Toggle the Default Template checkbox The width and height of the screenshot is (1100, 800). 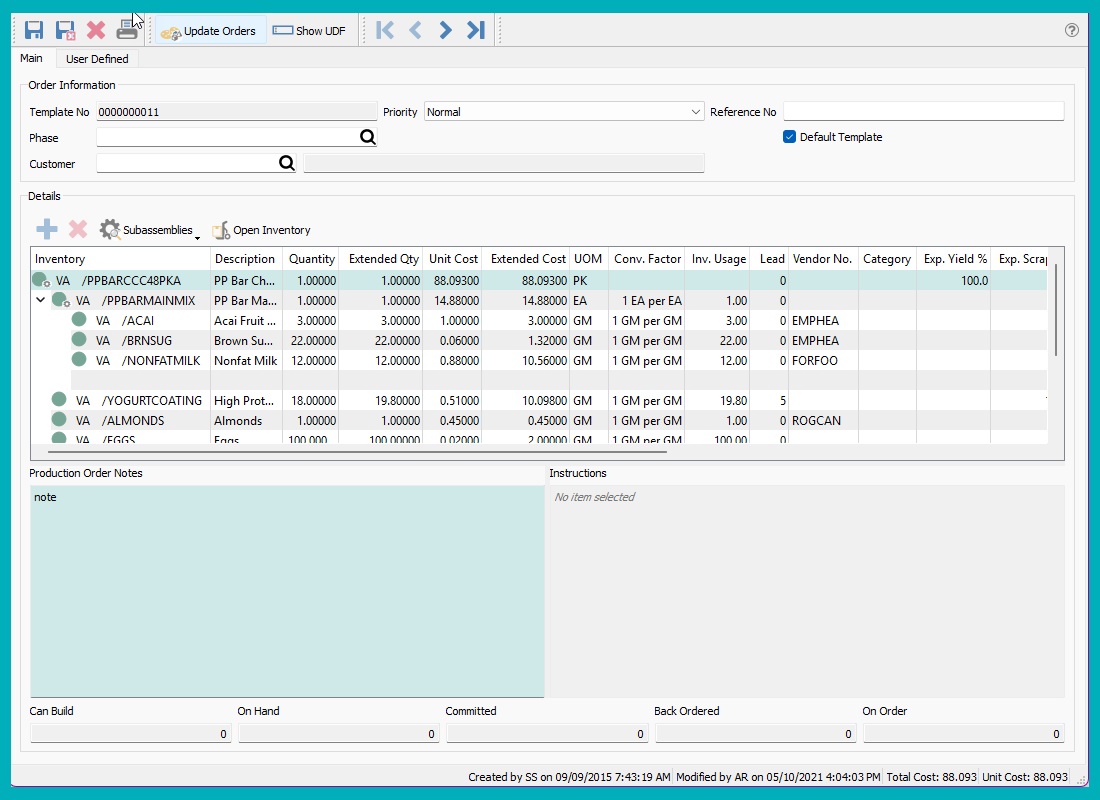pos(789,137)
